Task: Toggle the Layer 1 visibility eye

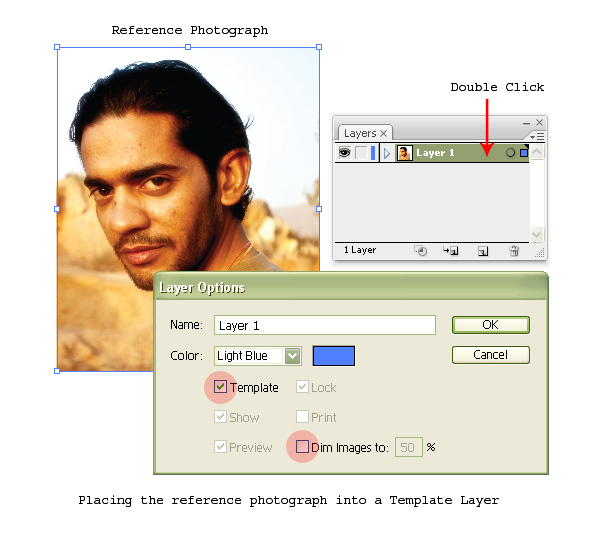Action: tap(344, 153)
